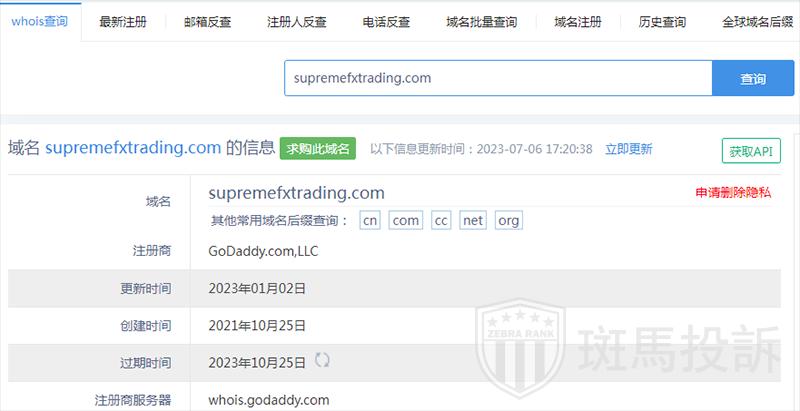The width and height of the screenshot is (800, 411).
Task: Open the whois查询 tab
Action: pyautogui.click(x=40, y=22)
